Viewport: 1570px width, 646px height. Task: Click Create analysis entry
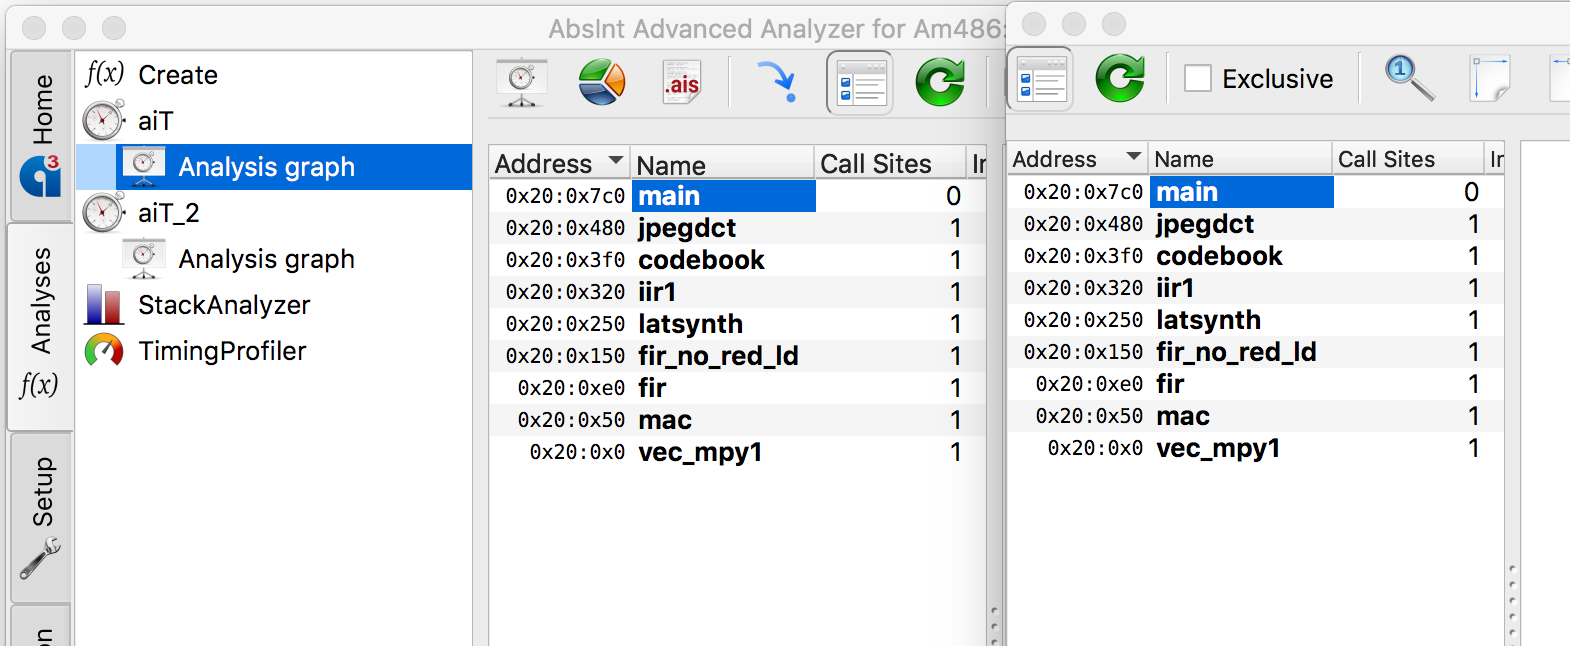[177, 75]
